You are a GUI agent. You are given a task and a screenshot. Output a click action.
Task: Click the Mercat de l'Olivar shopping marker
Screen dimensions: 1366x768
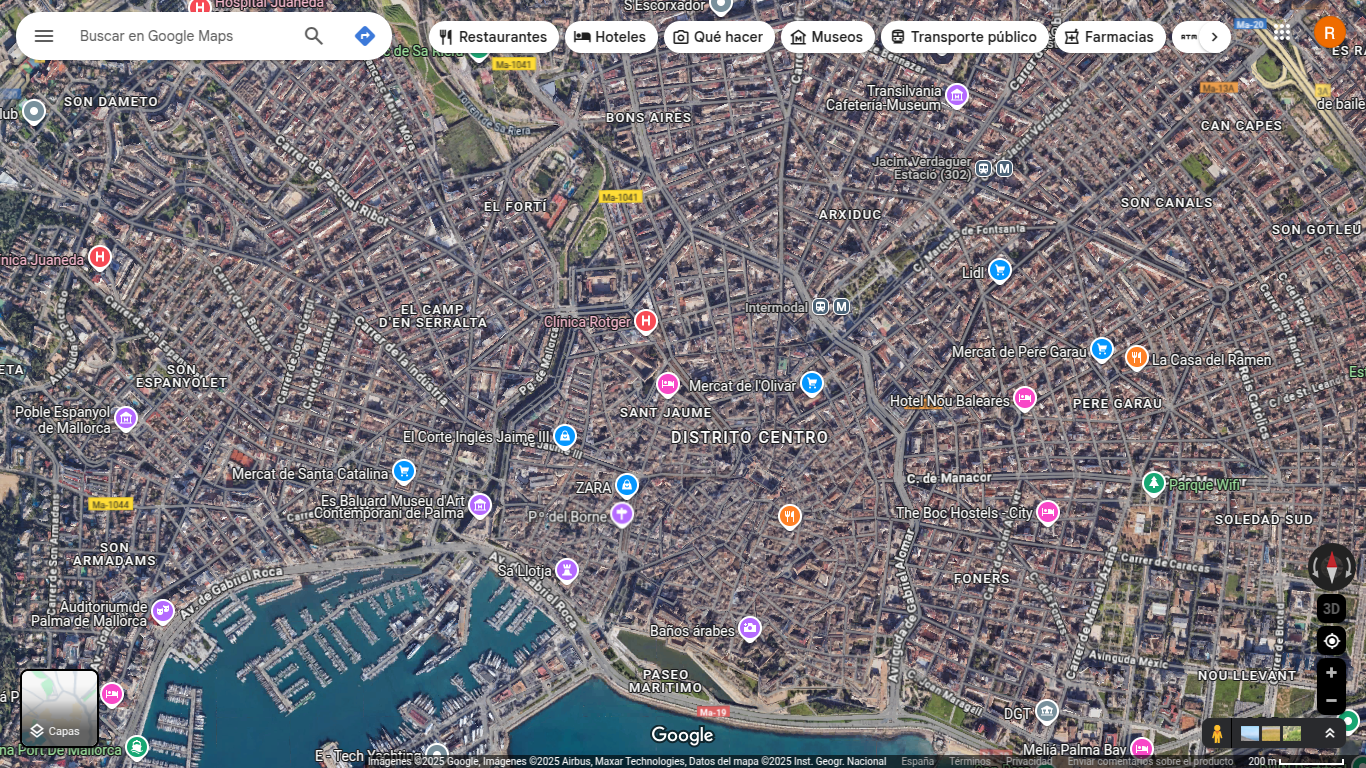click(812, 383)
